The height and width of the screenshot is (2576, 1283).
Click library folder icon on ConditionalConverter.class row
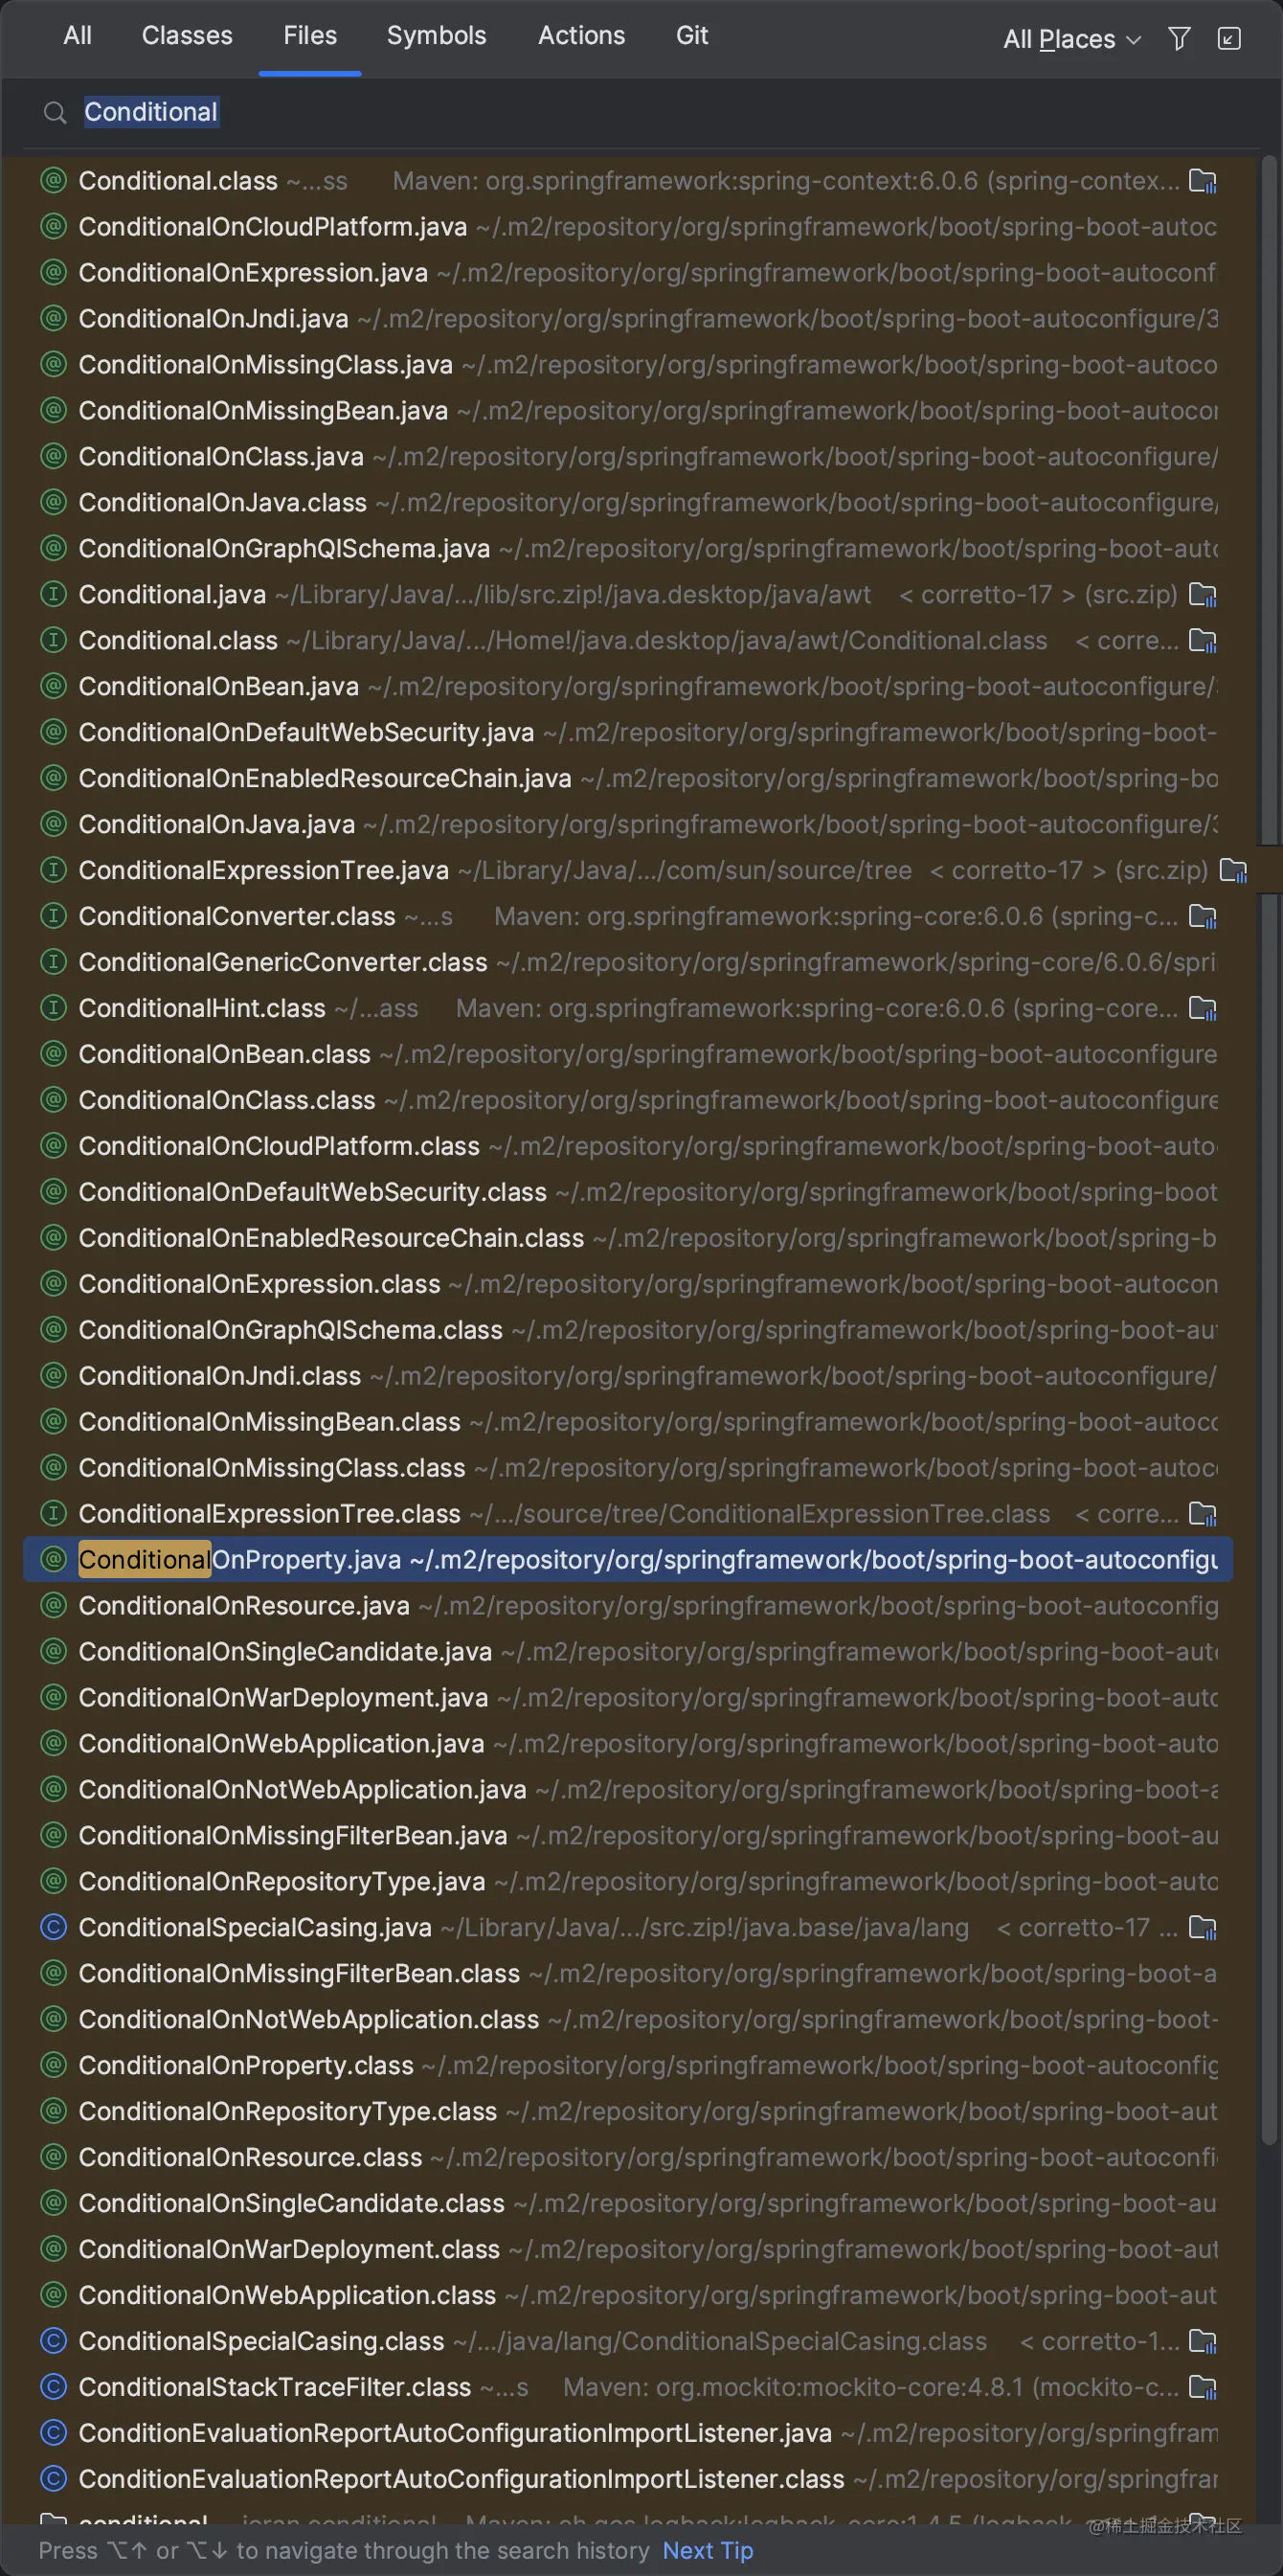[1202, 917]
